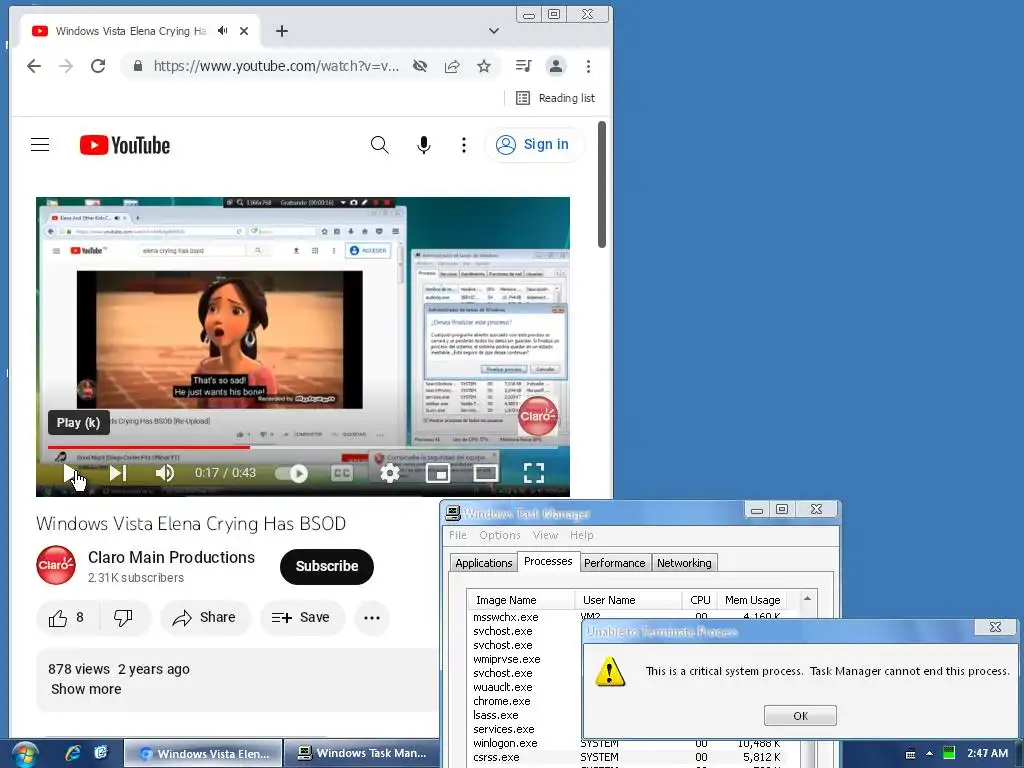This screenshot has width=1024, height=768.
Task: Go to the YouTube home logo
Action: [x=125, y=145]
